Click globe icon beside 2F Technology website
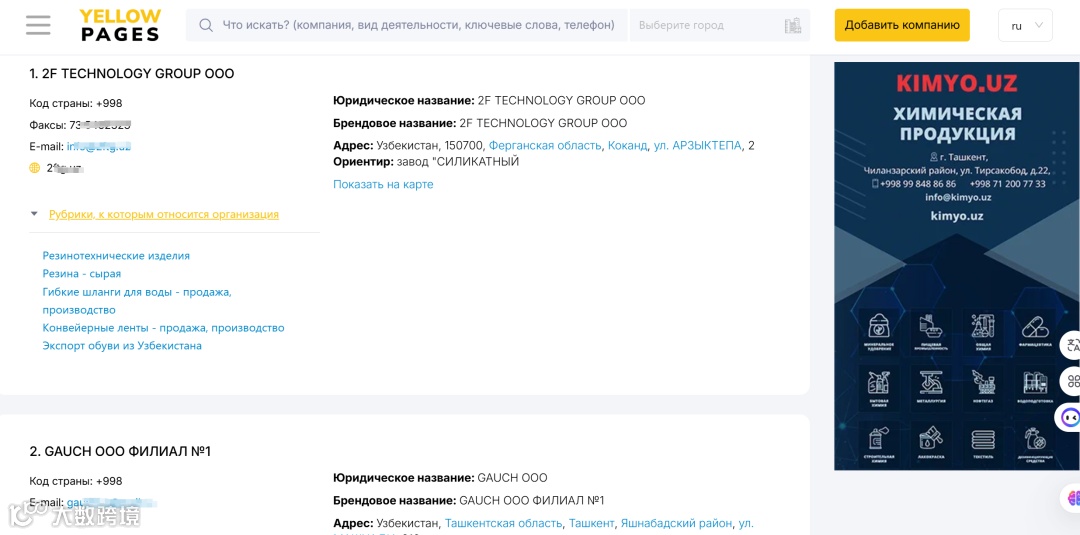The height and width of the screenshot is (535, 1080). pyautogui.click(x=34, y=168)
